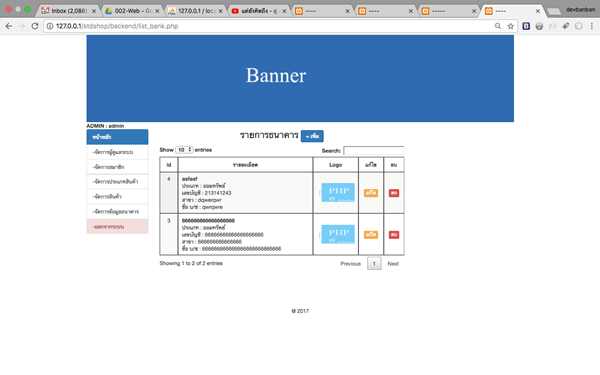This screenshot has width=600, height=375.
Task: Sort the table by the Logo column header
Action: click(336, 165)
